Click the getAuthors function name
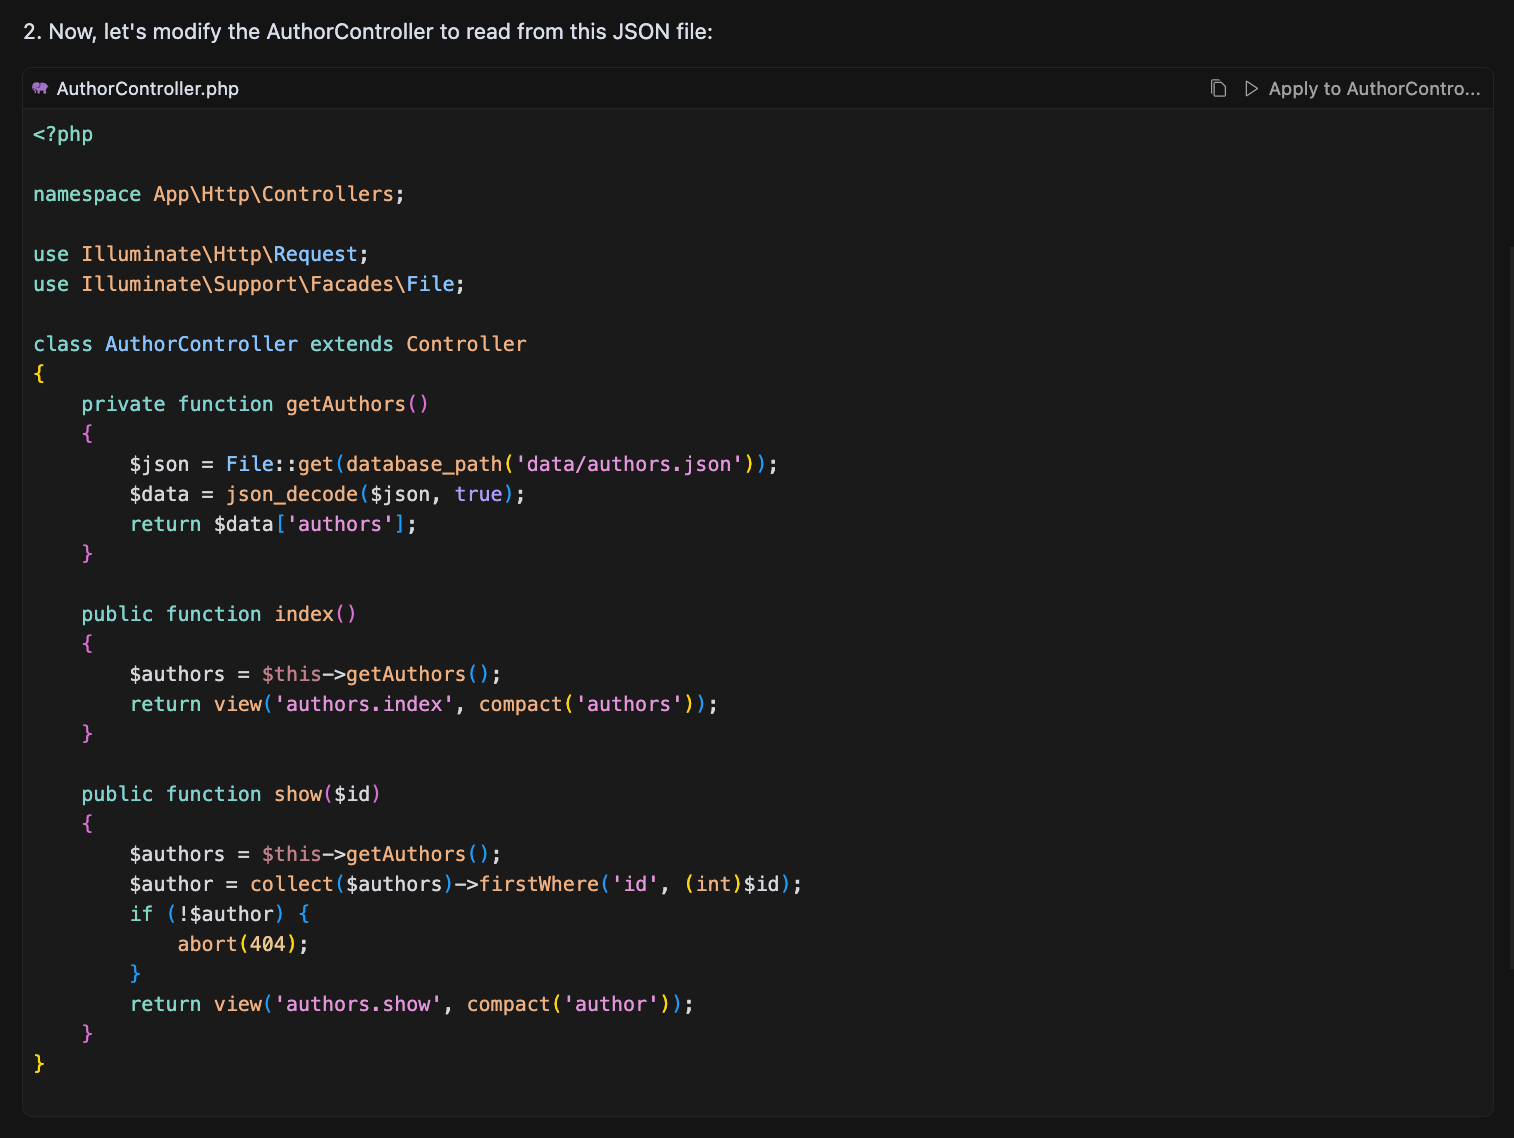Image resolution: width=1514 pixels, height=1138 pixels. 345,403
